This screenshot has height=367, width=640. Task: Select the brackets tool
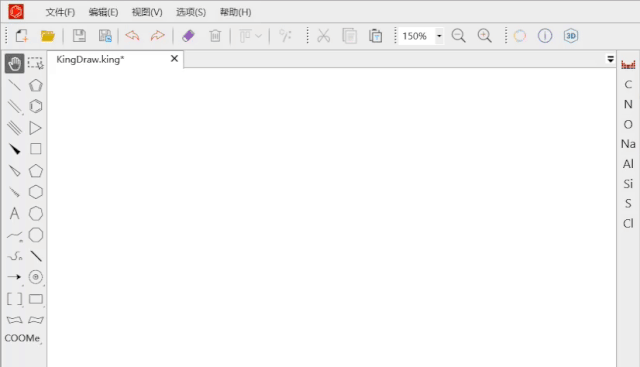(15, 299)
